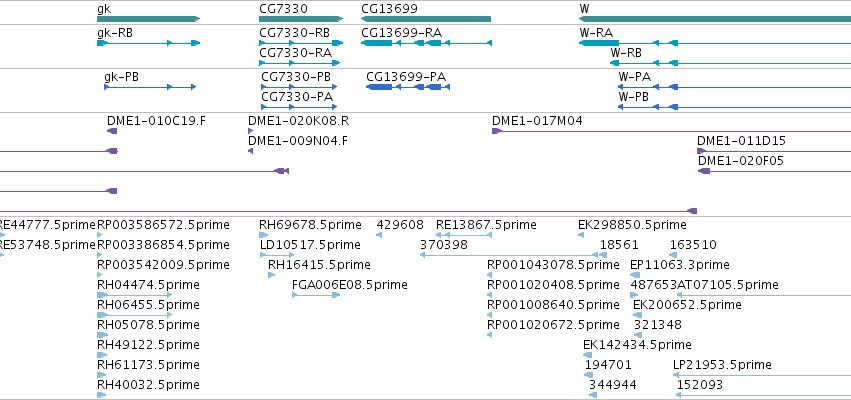Click the DME1-020F05 clone label
Screen dimensions: 851x400
(x=741, y=161)
